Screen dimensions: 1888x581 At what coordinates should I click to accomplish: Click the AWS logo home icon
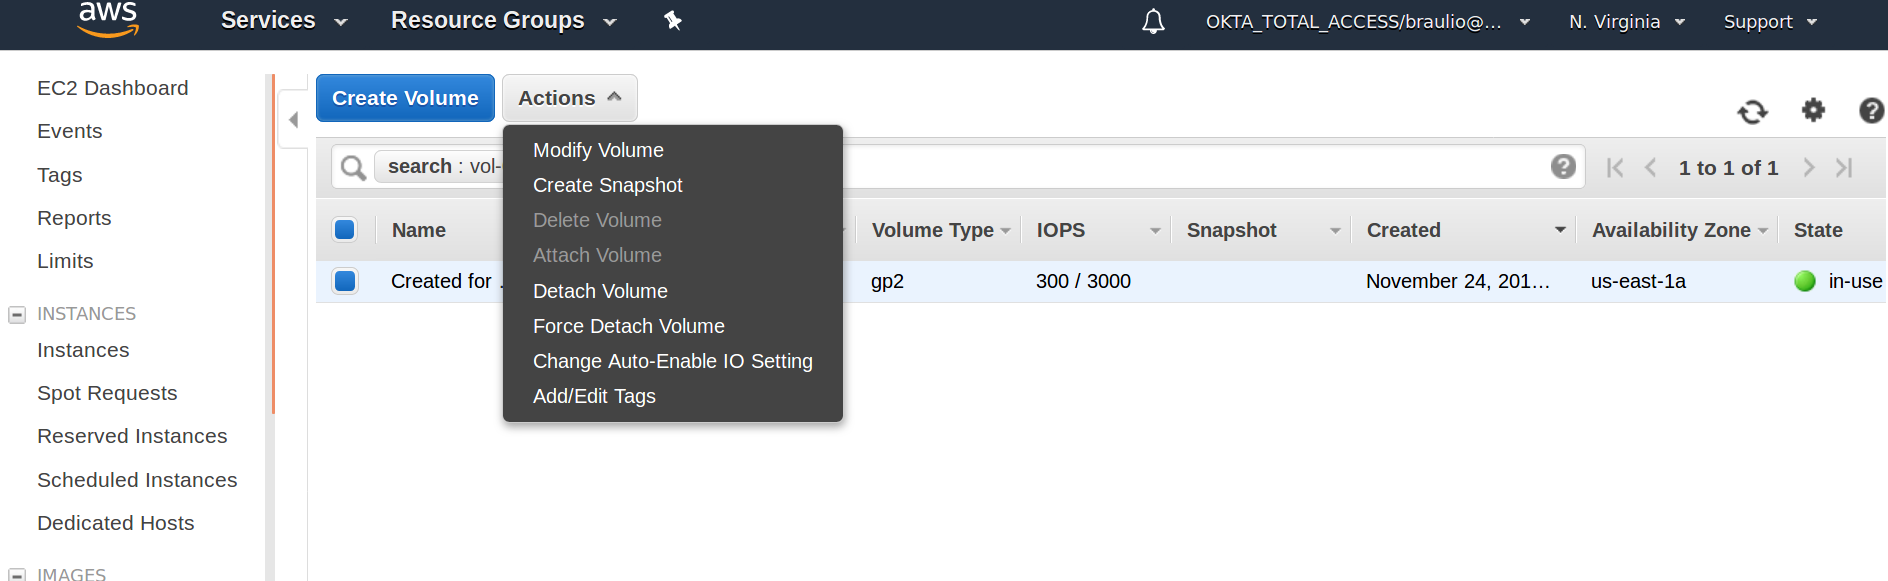pyautogui.click(x=108, y=19)
